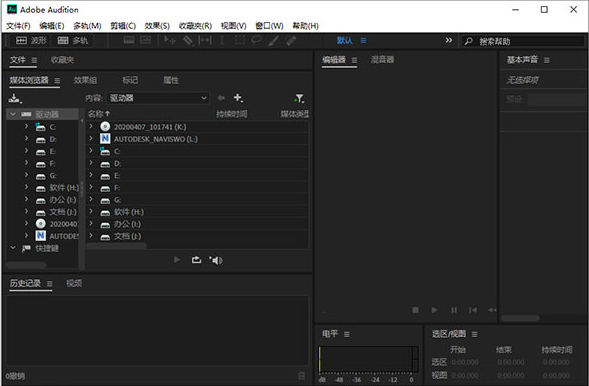The height and width of the screenshot is (386, 589).
Task: Open 视图(V) menu
Action: (233, 26)
